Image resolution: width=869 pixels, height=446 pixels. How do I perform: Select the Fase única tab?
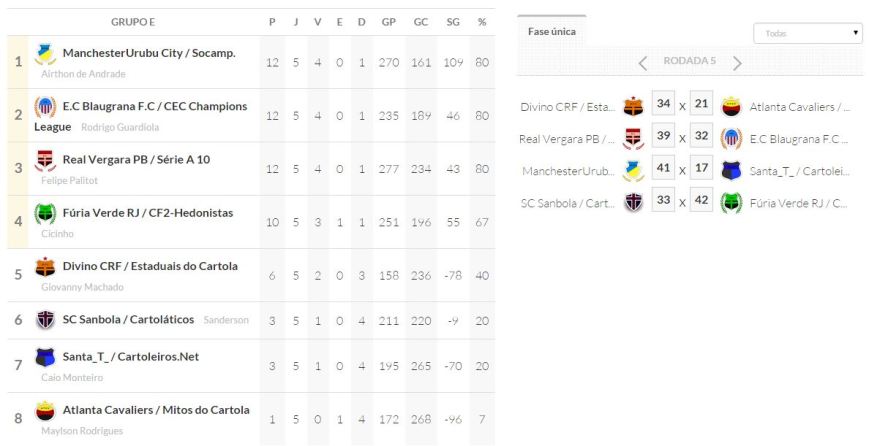tap(551, 32)
